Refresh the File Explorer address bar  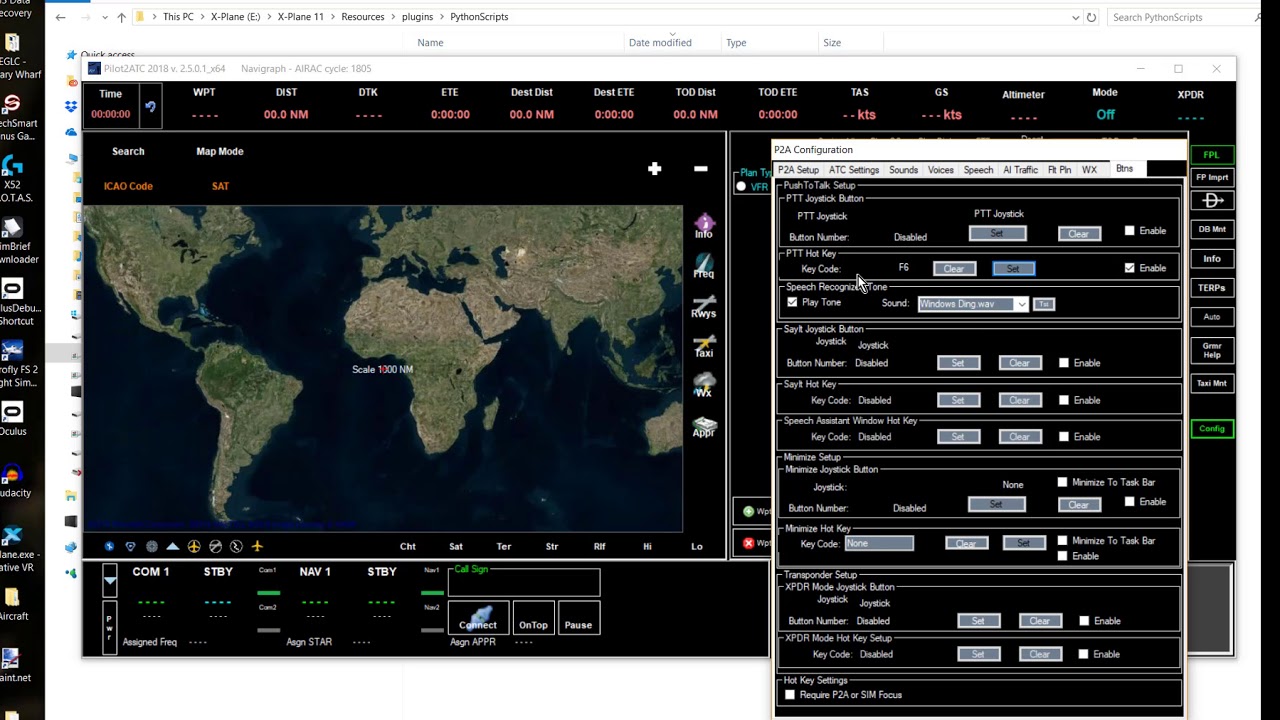(x=1091, y=17)
